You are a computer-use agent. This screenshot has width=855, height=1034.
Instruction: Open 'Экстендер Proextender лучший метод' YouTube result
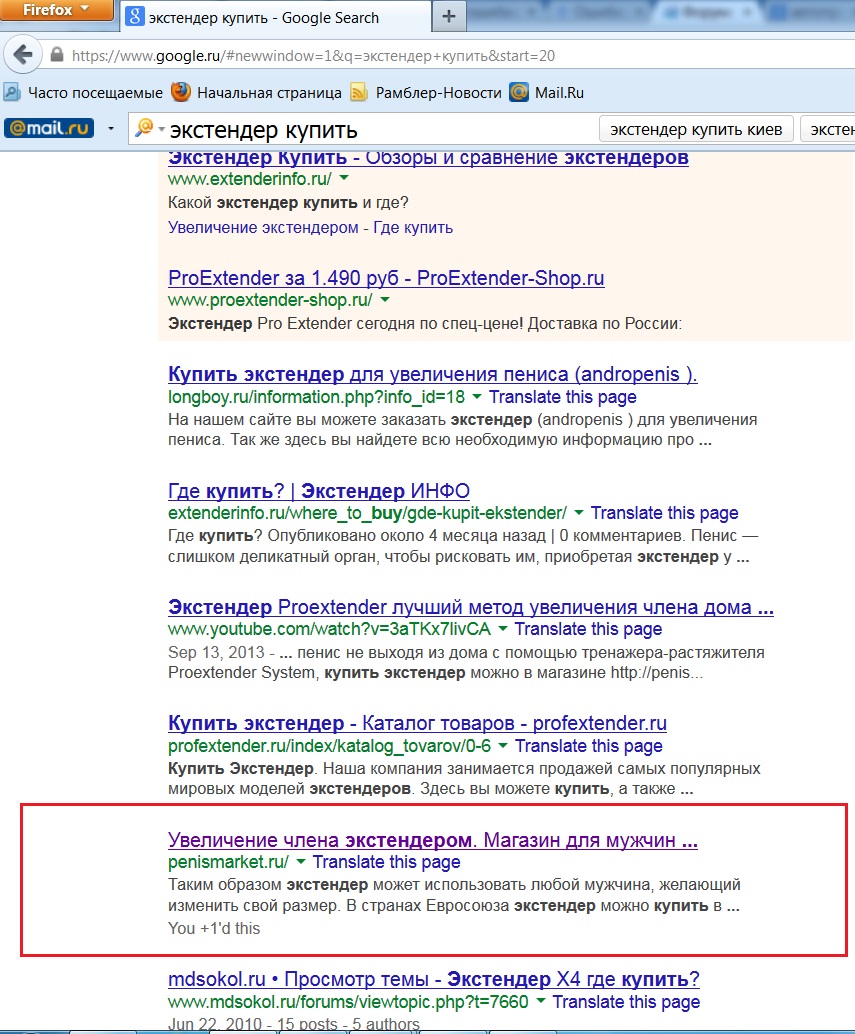(x=471, y=607)
